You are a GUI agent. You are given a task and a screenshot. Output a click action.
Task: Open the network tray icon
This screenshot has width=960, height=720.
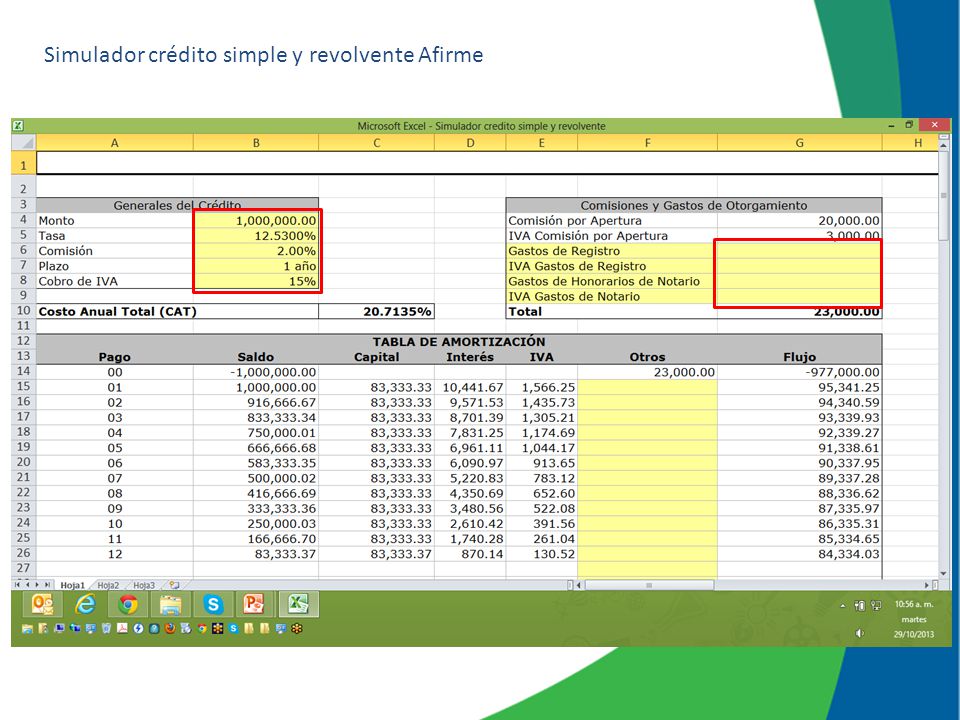(x=876, y=606)
